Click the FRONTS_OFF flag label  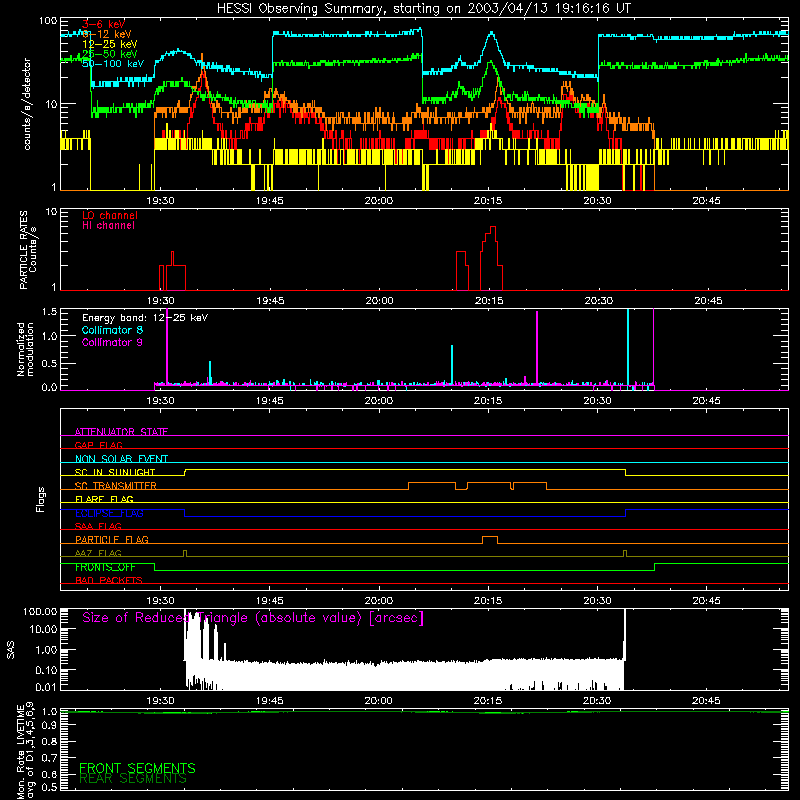click(x=105, y=567)
